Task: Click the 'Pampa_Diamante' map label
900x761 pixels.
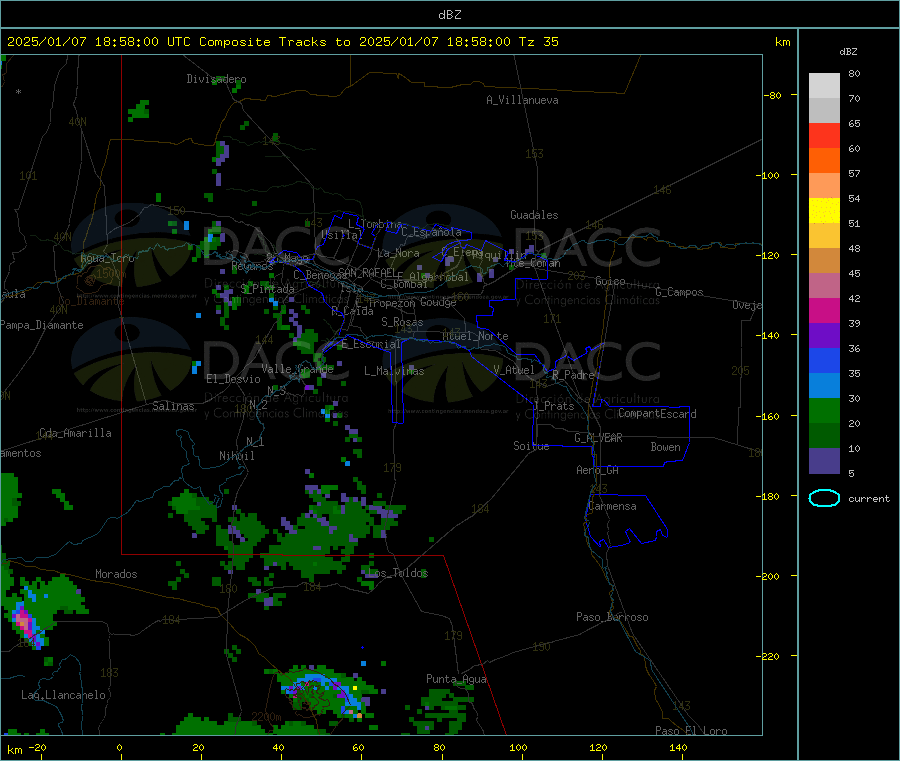Action: coord(42,325)
